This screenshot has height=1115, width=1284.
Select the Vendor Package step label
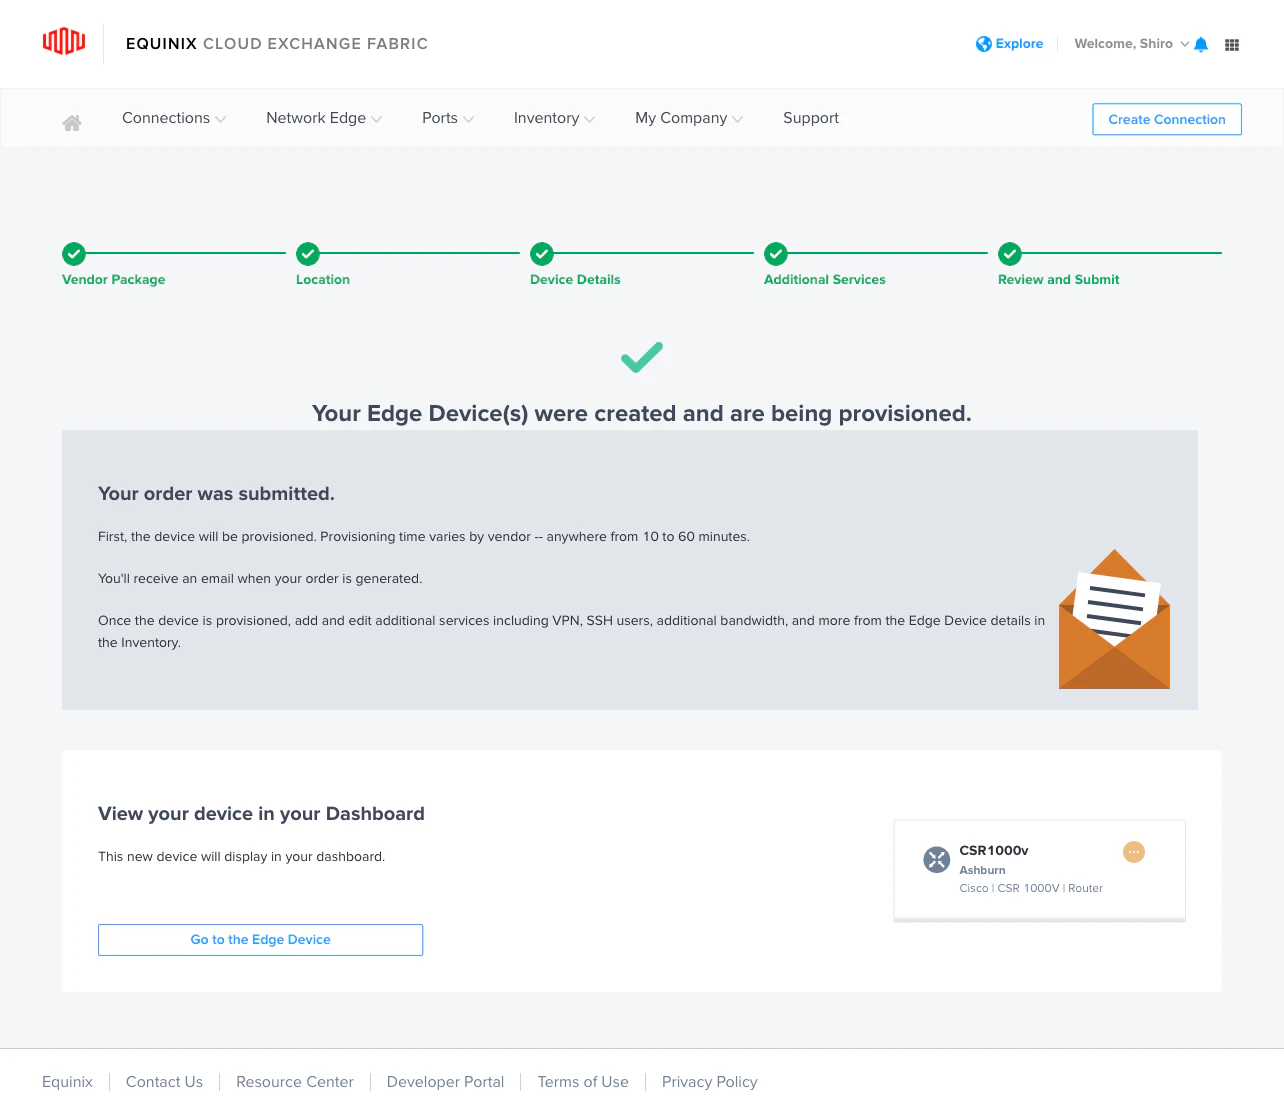click(x=114, y=280)
